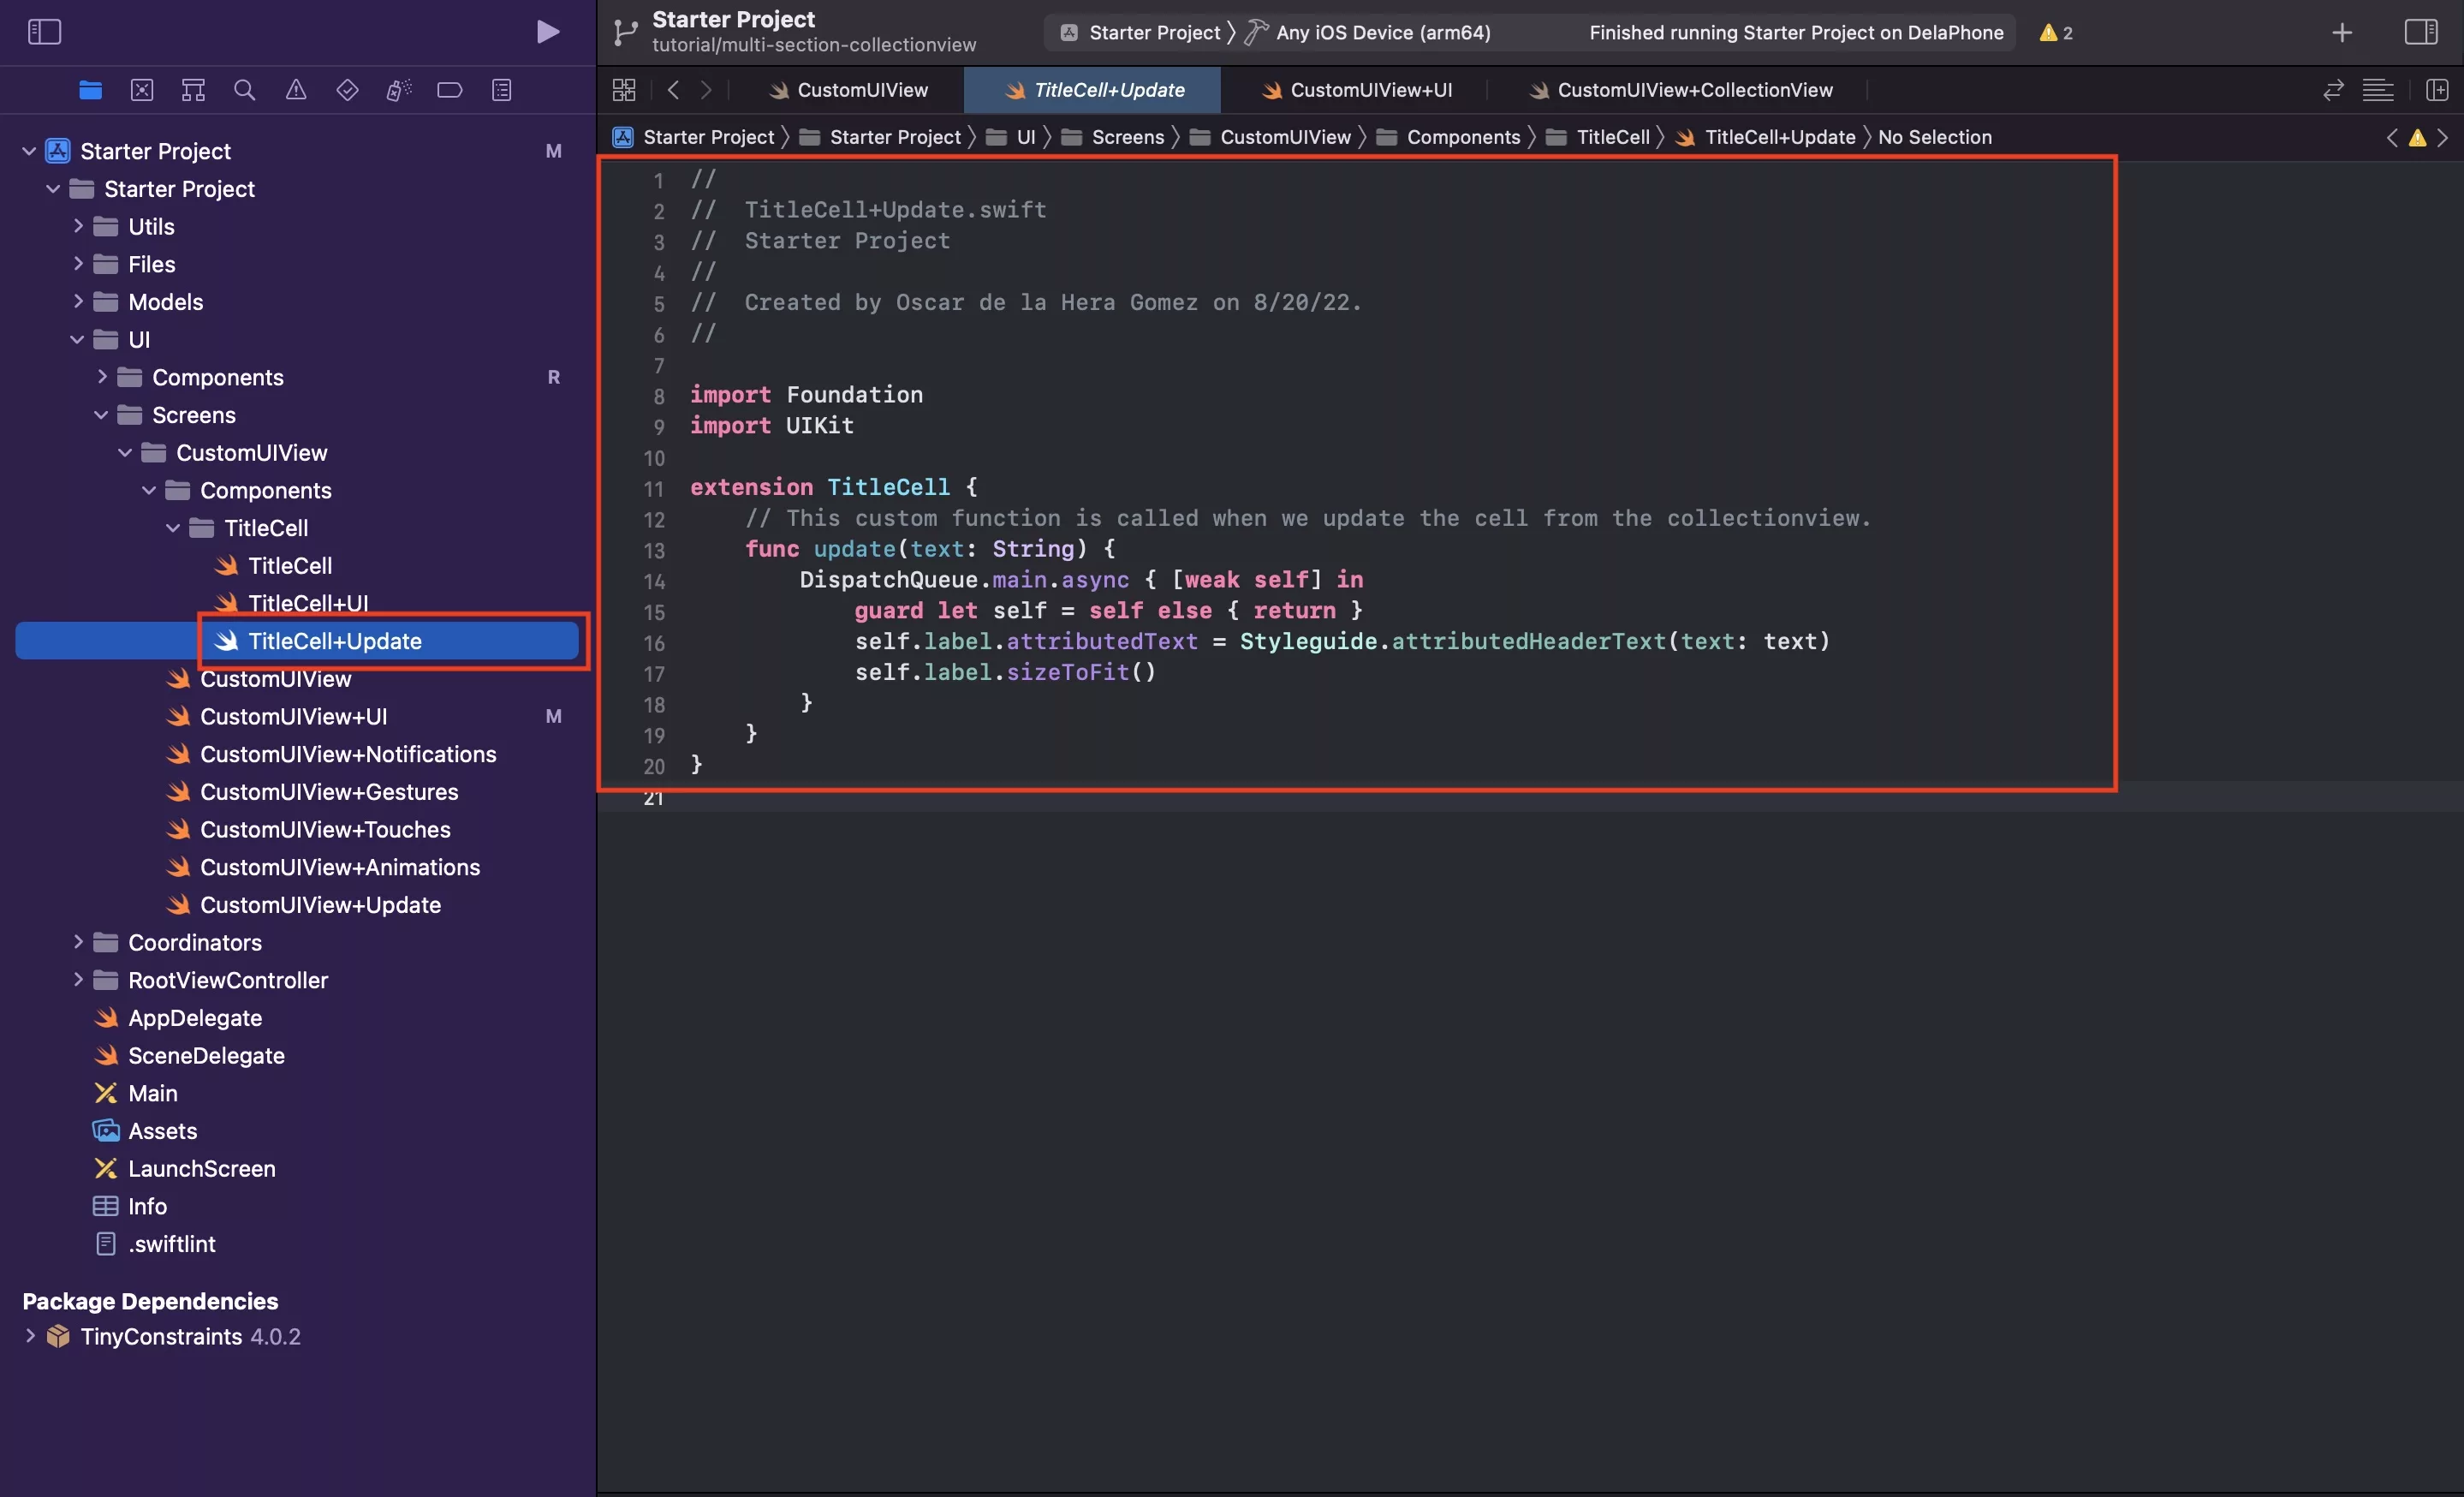The width and height of the screenshot is (2464, 1497).
Task: Collapse the Screens folder
Action: pos(101,415)
